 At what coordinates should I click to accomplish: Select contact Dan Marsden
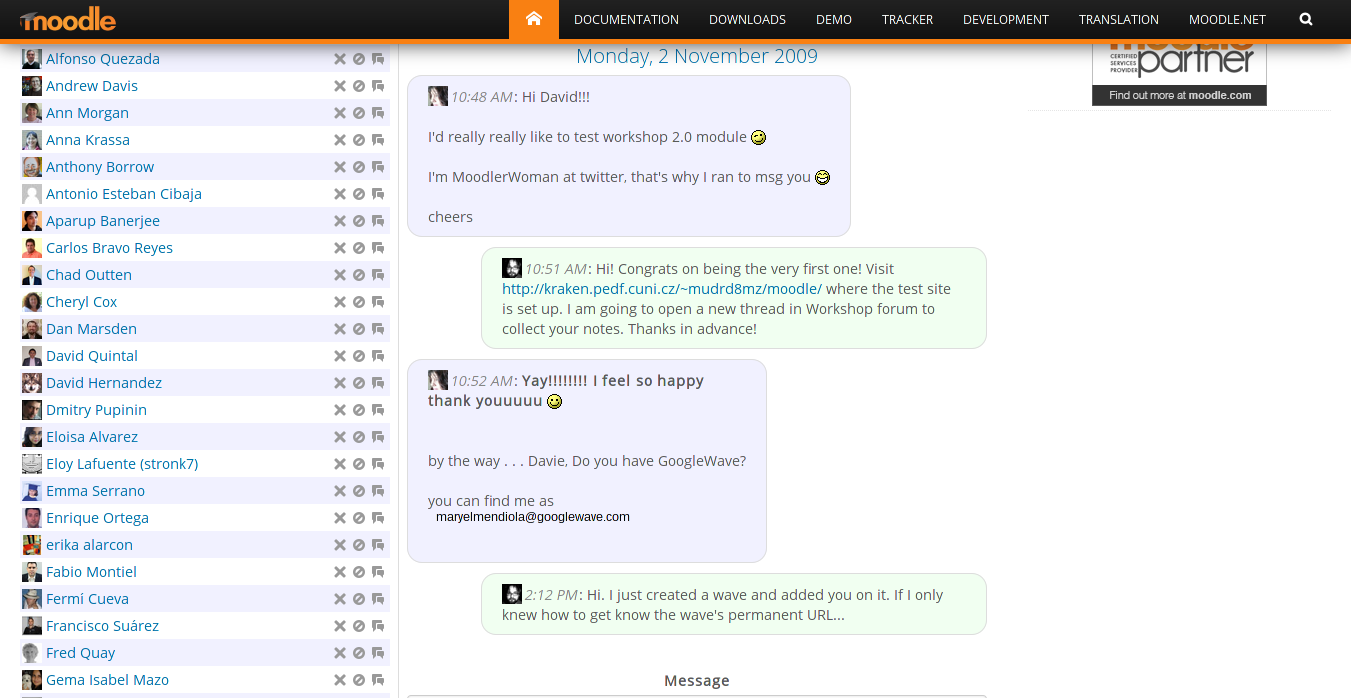tap(91, 329)
